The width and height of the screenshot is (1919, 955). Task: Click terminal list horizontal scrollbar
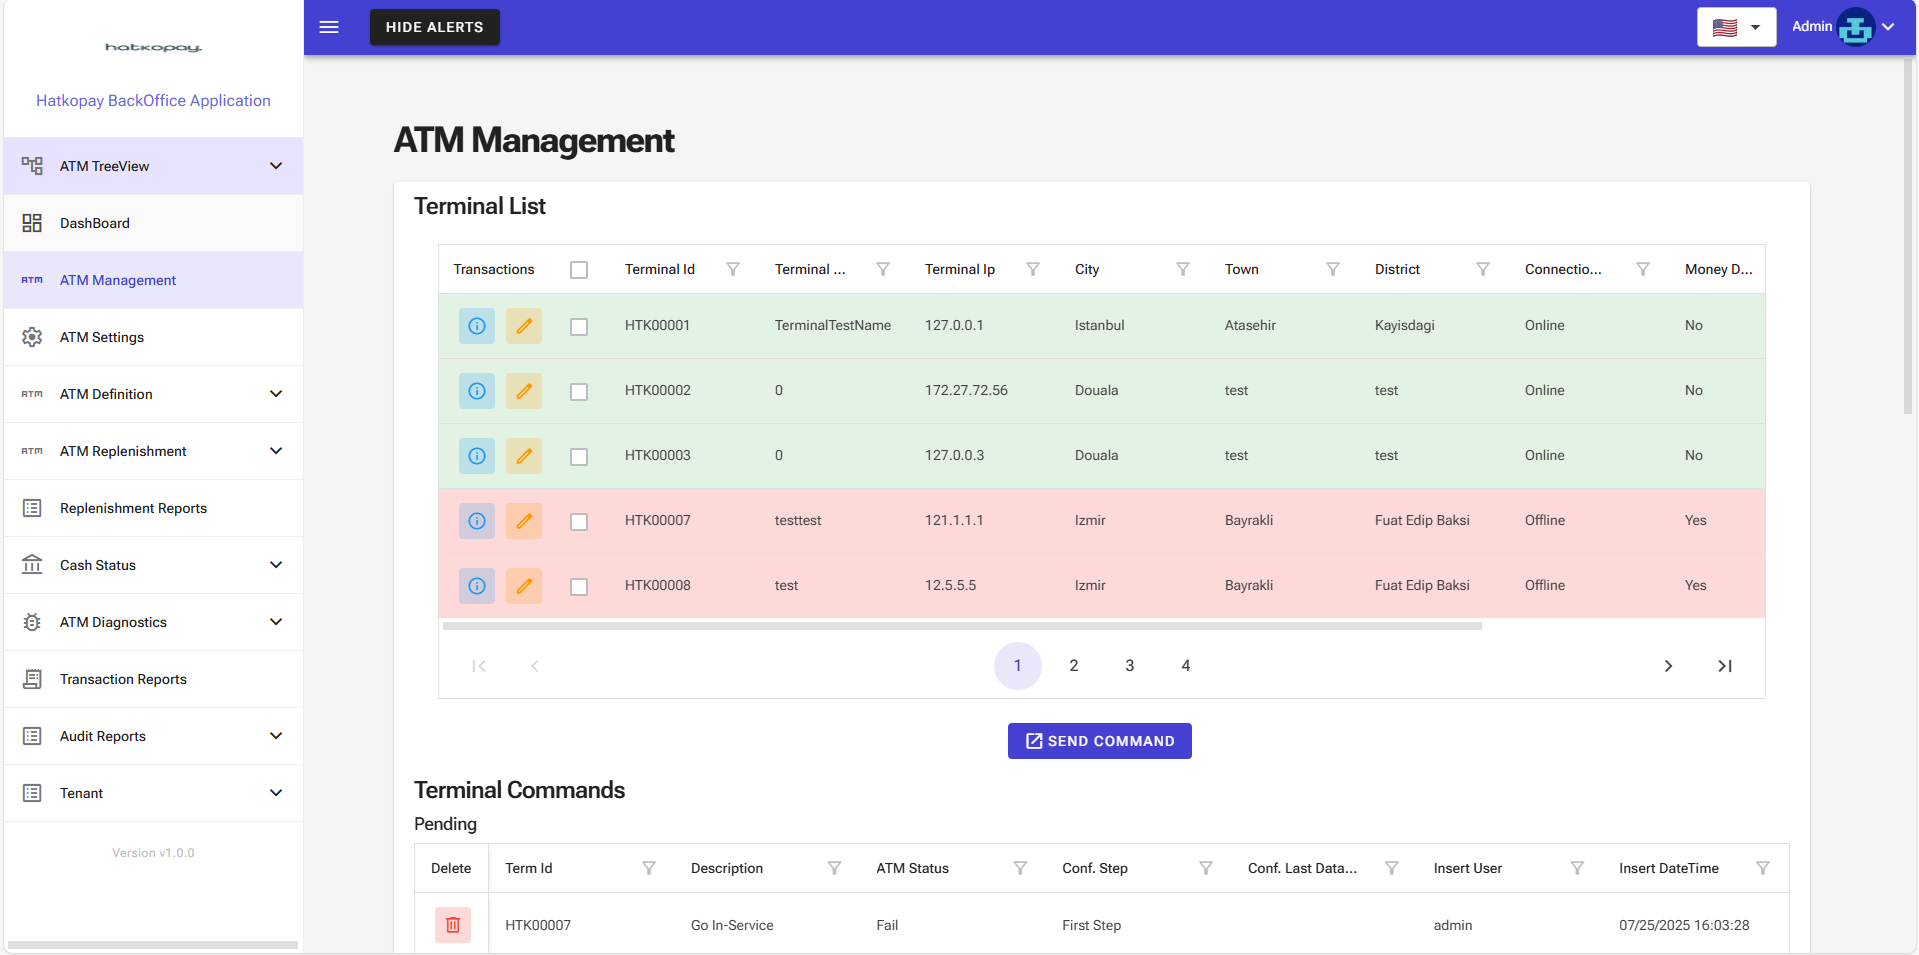pos(962,627)
